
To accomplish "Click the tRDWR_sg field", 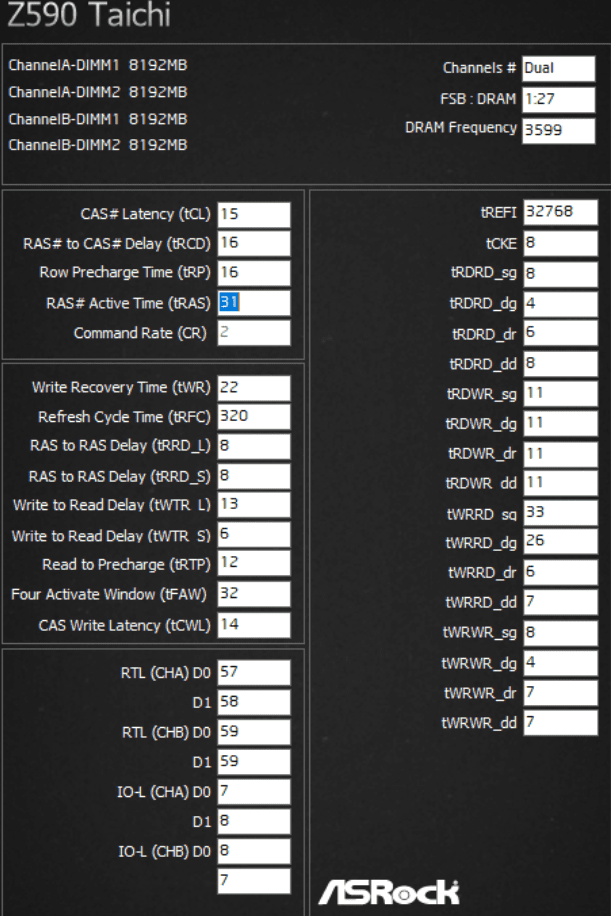I will 560,393.
